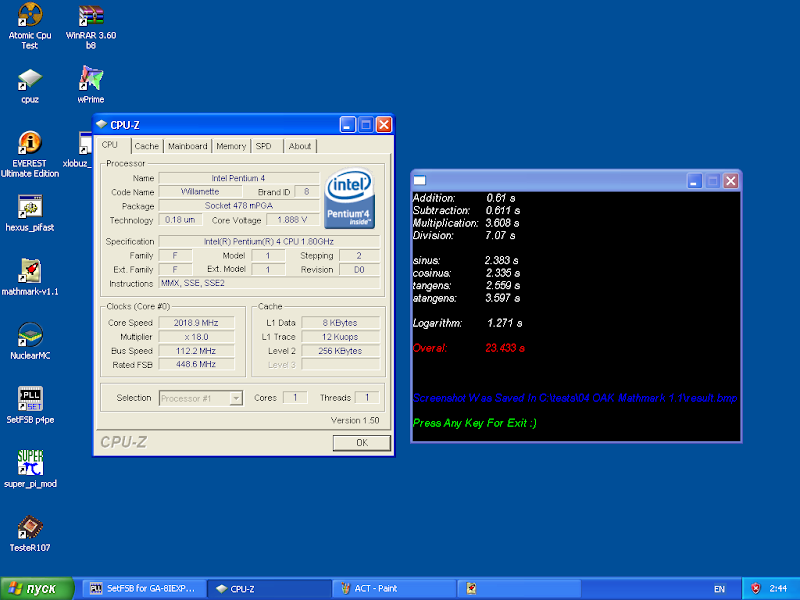Viewport: 800px width, 600px height.
Task: Click the Mathmark console window system icon
Action: [x=419, y=180]
